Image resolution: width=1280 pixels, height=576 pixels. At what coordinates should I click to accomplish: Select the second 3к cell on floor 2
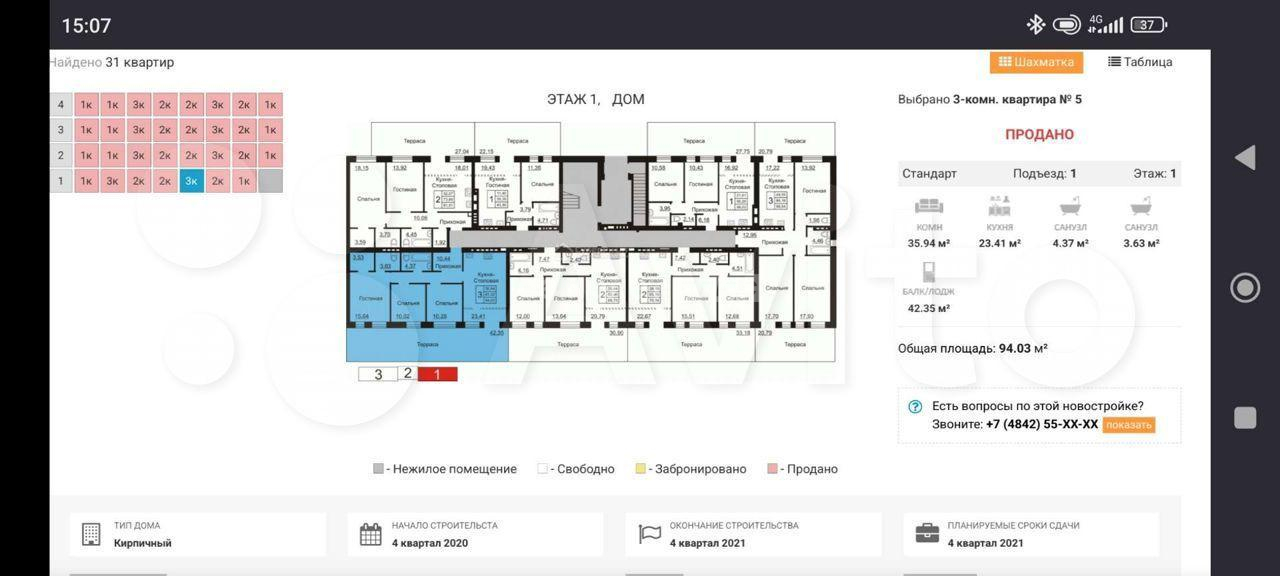(217, 156)
